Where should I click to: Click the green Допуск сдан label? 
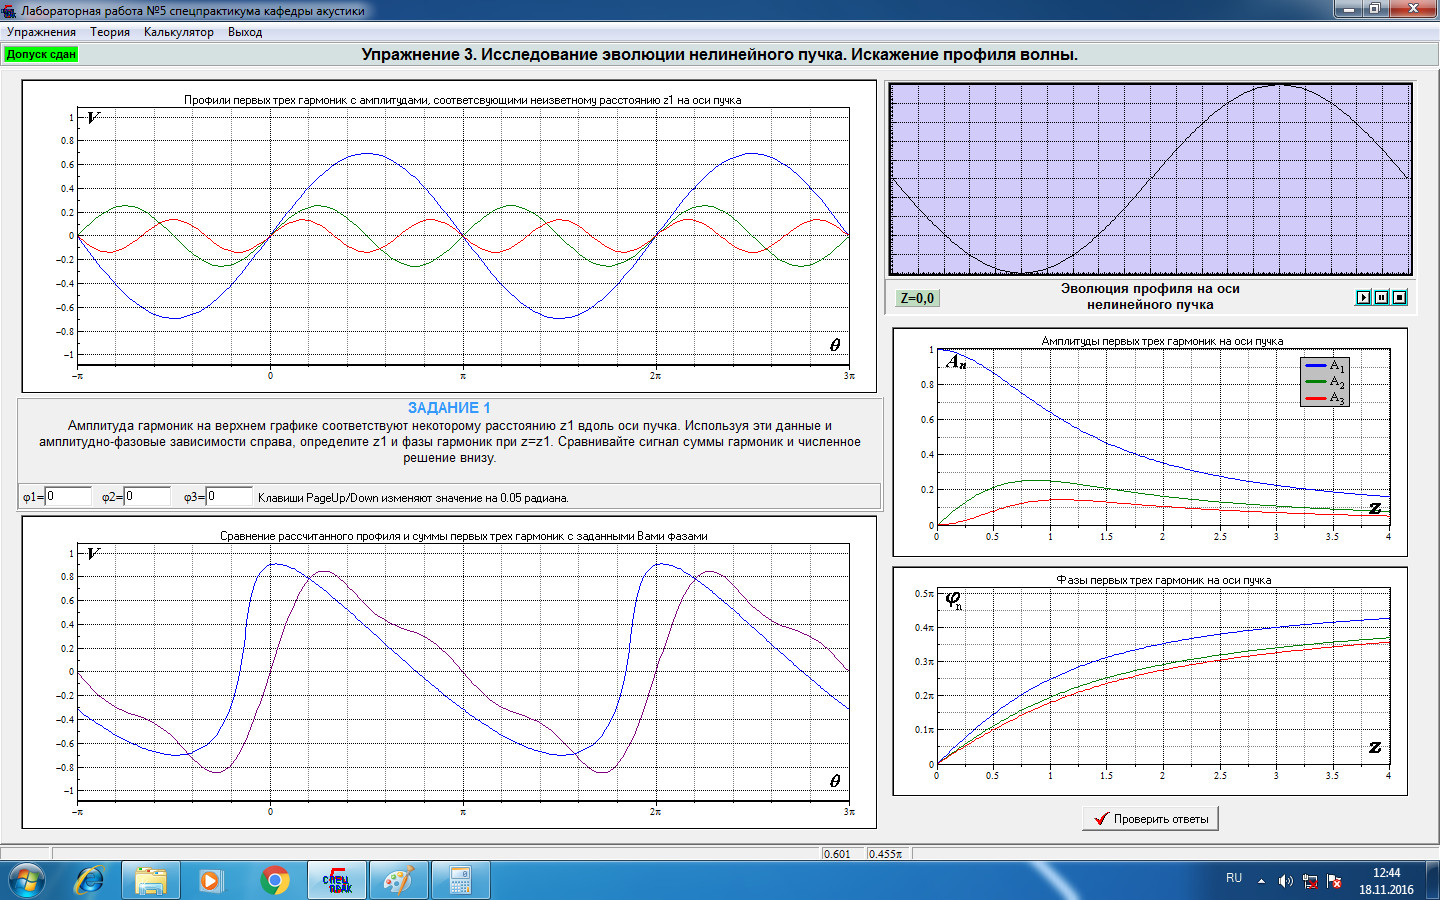(x=41, y=54)
